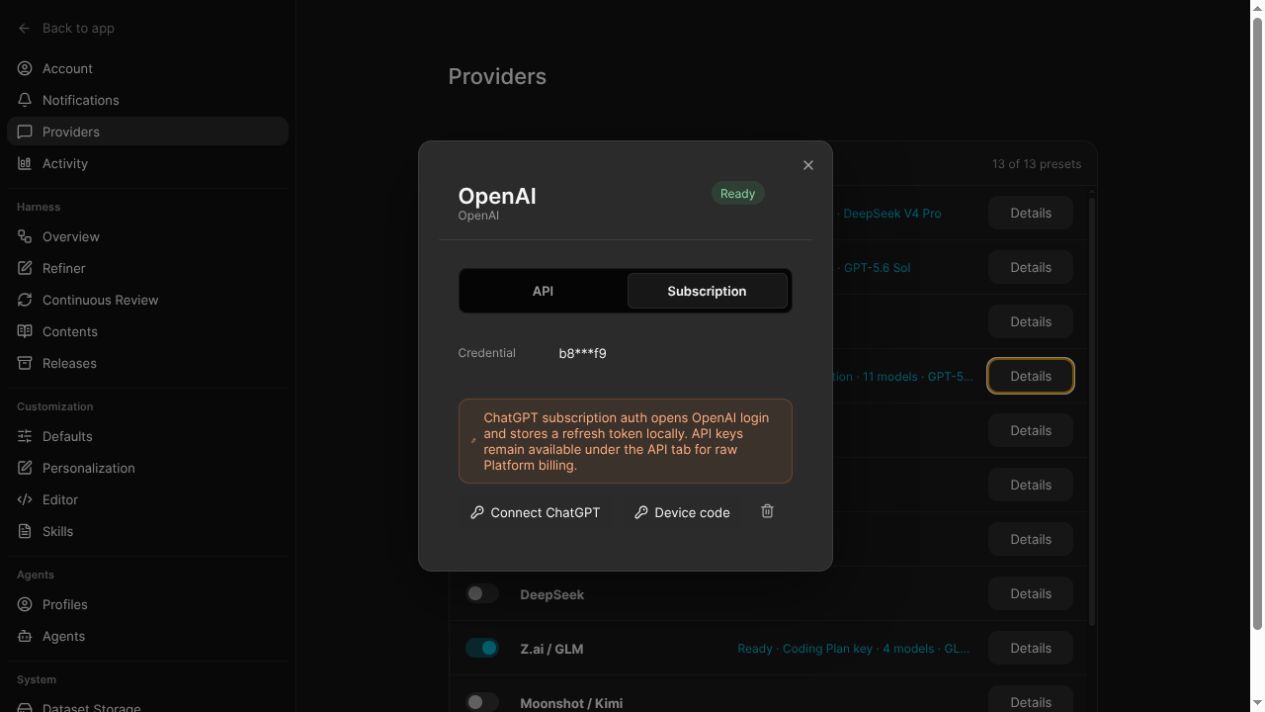Switch to the API tab
Image resolution: width=1265 pixels, height=712 pixels.
click(x=543, y=291)
